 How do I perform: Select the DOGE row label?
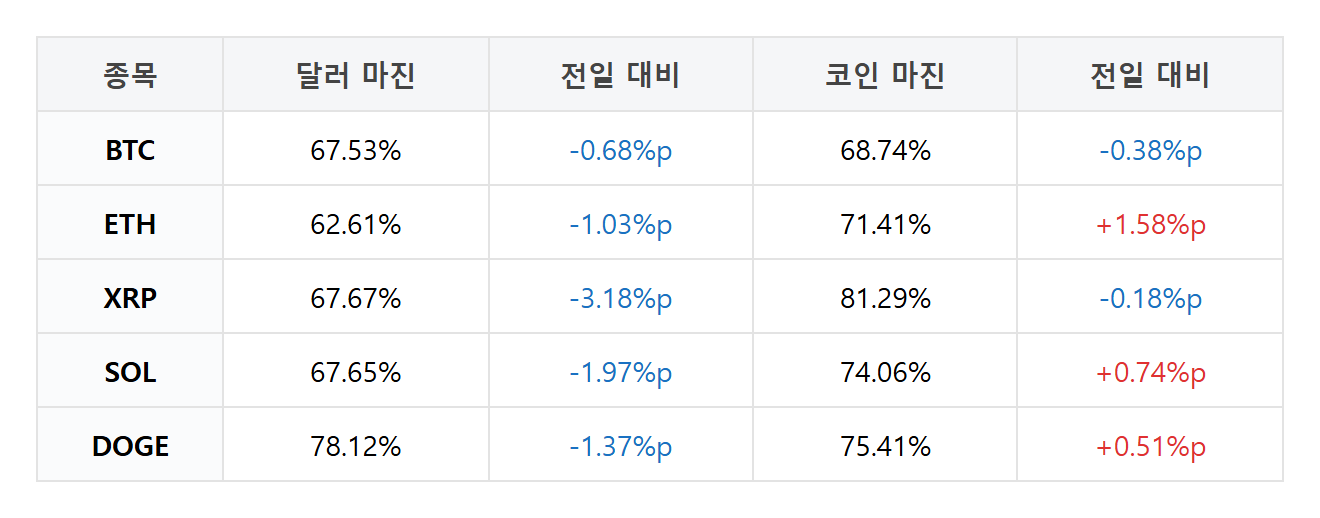click(130, 446)
